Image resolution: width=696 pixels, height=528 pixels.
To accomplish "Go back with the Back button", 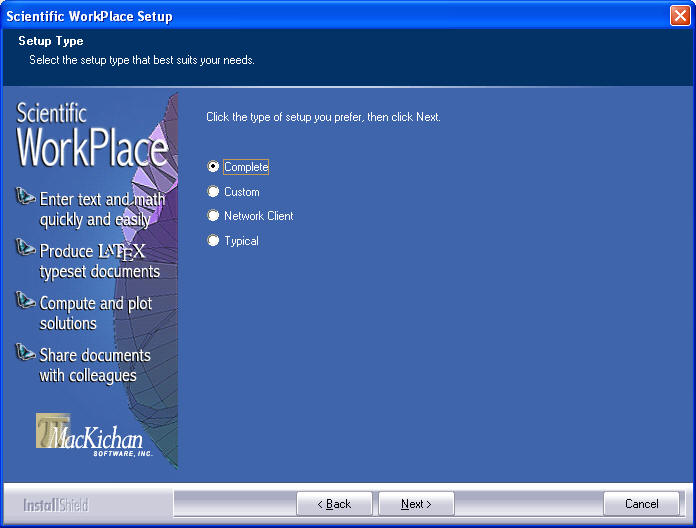I will click(334, 504).
